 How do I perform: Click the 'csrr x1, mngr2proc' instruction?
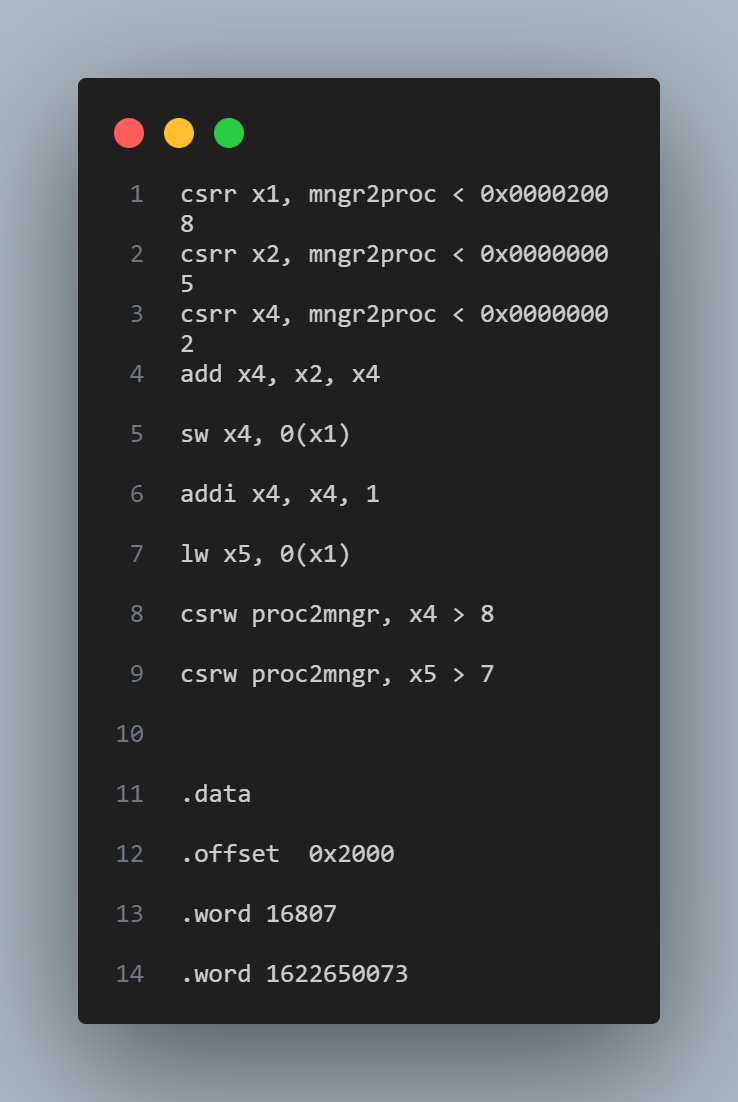(x=309, y=194)
